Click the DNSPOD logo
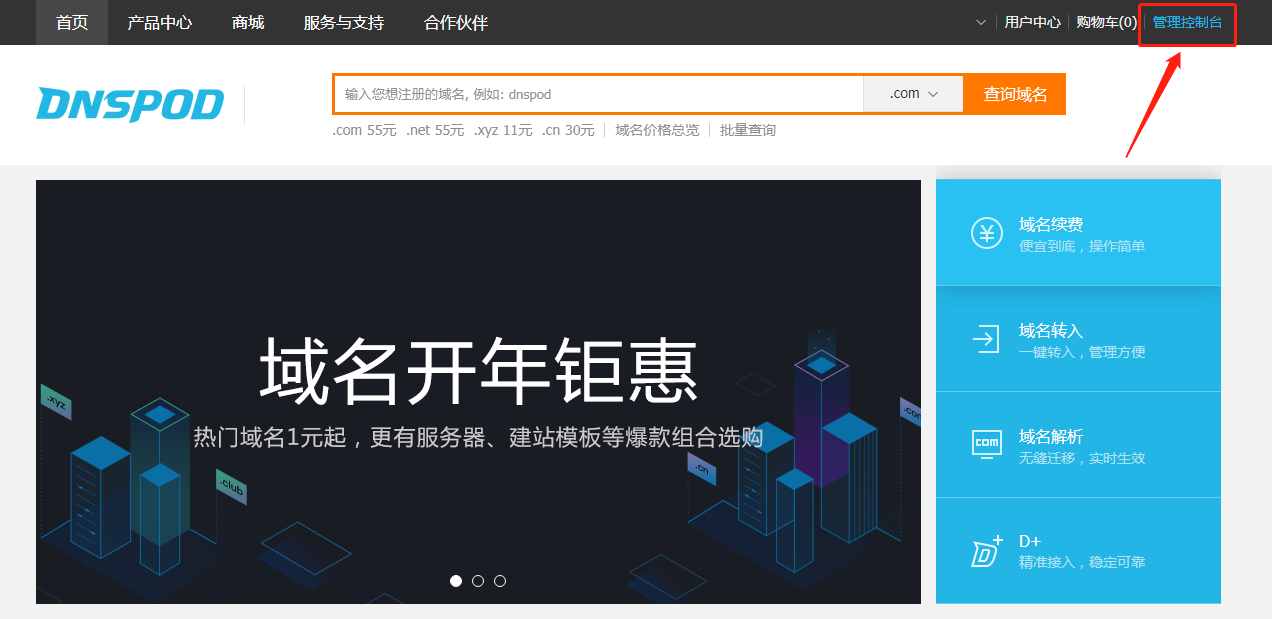 (130, 104)
